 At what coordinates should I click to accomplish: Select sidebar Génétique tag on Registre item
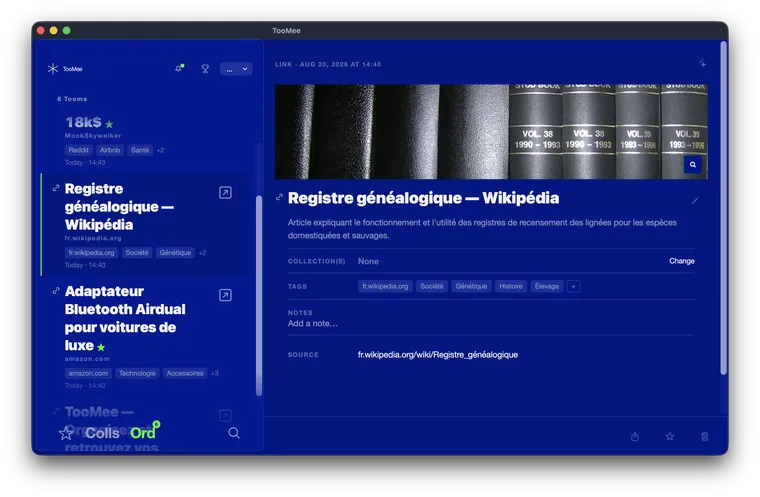point(175,253)
